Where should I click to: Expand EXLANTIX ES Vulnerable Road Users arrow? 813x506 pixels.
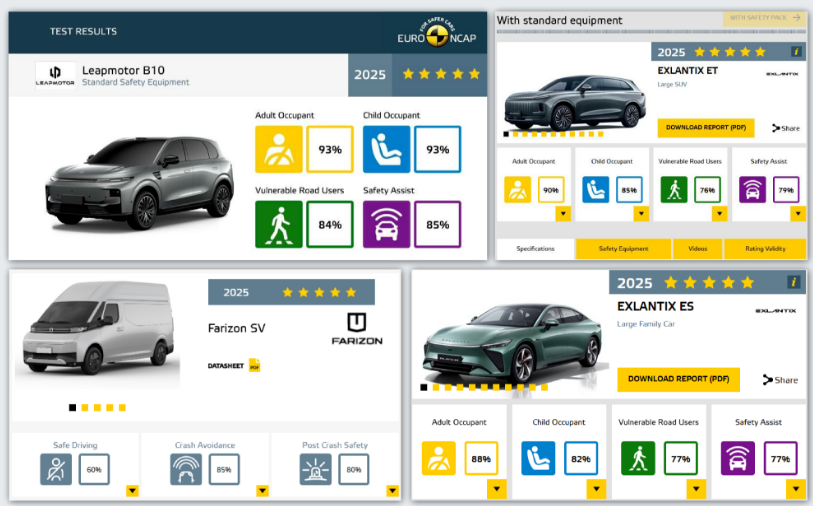[696, 489]
